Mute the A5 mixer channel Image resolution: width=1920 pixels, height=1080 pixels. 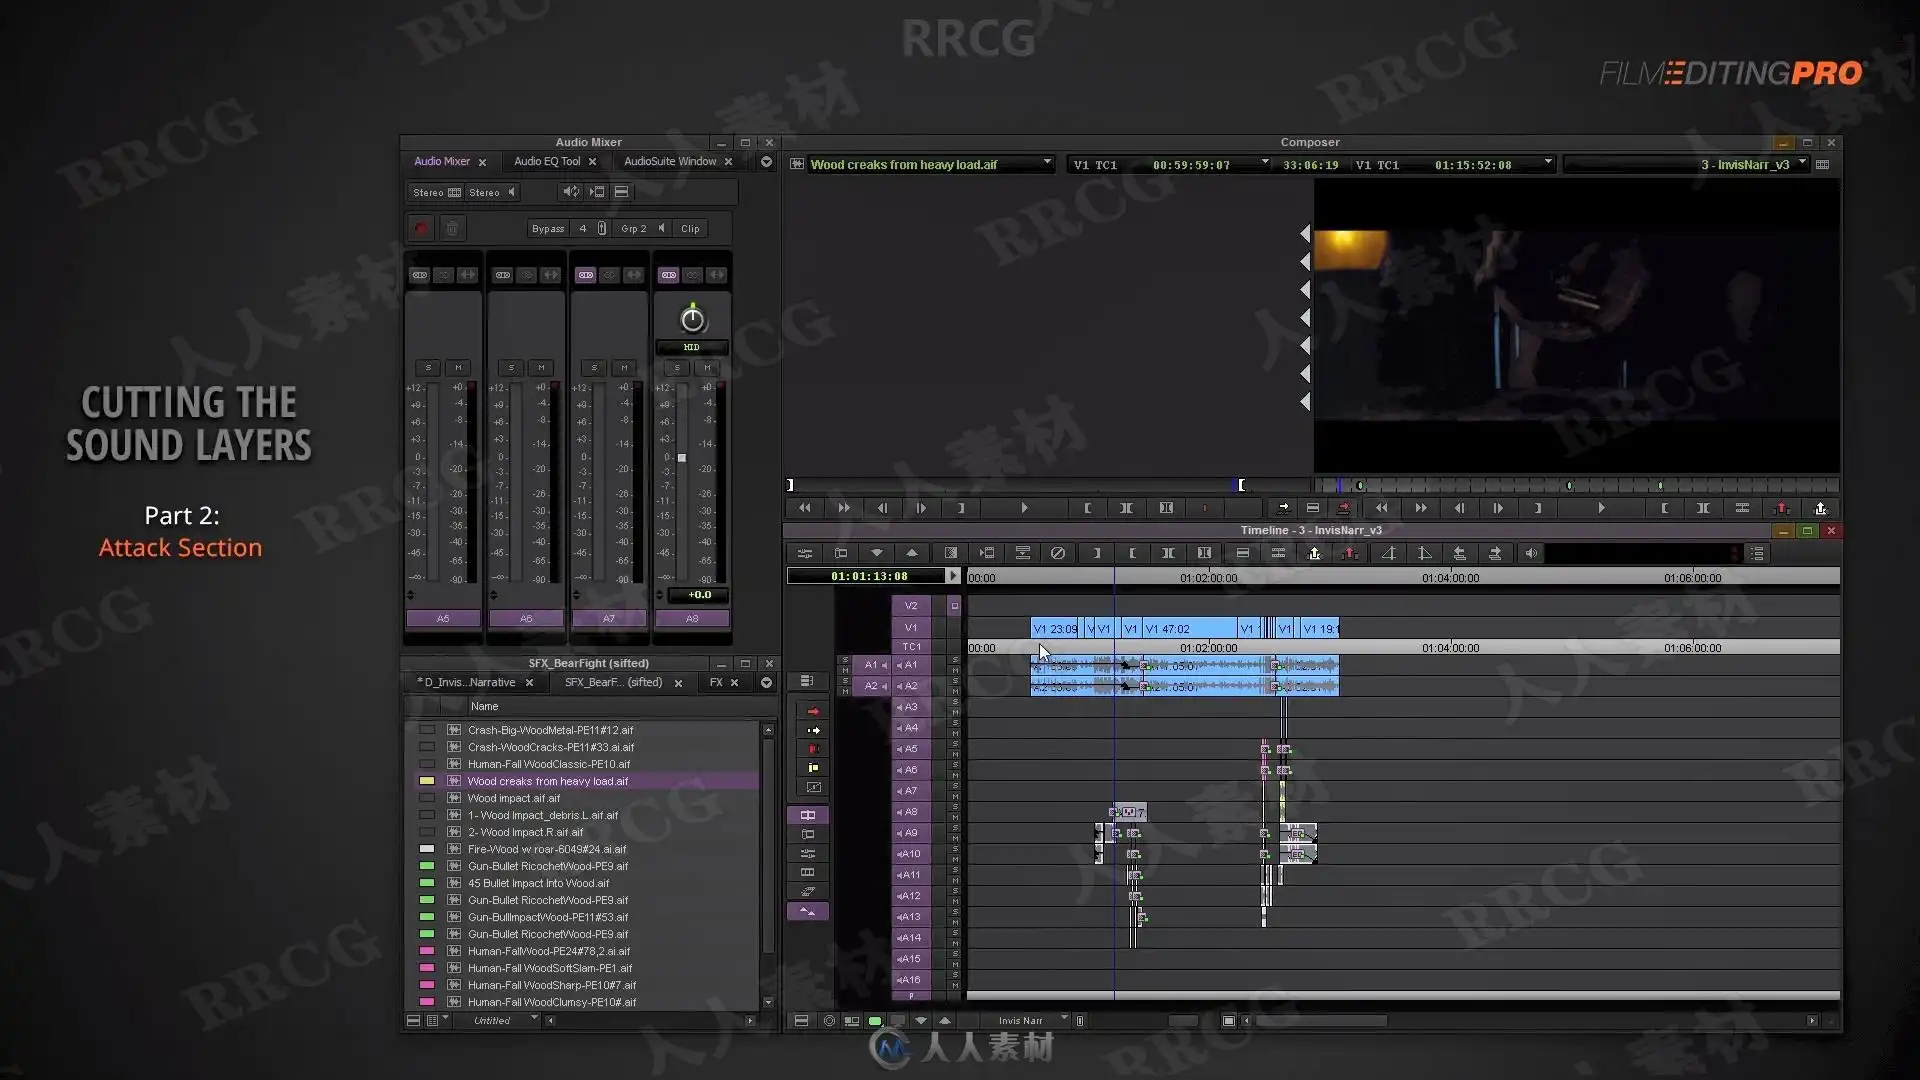(458, 368)
